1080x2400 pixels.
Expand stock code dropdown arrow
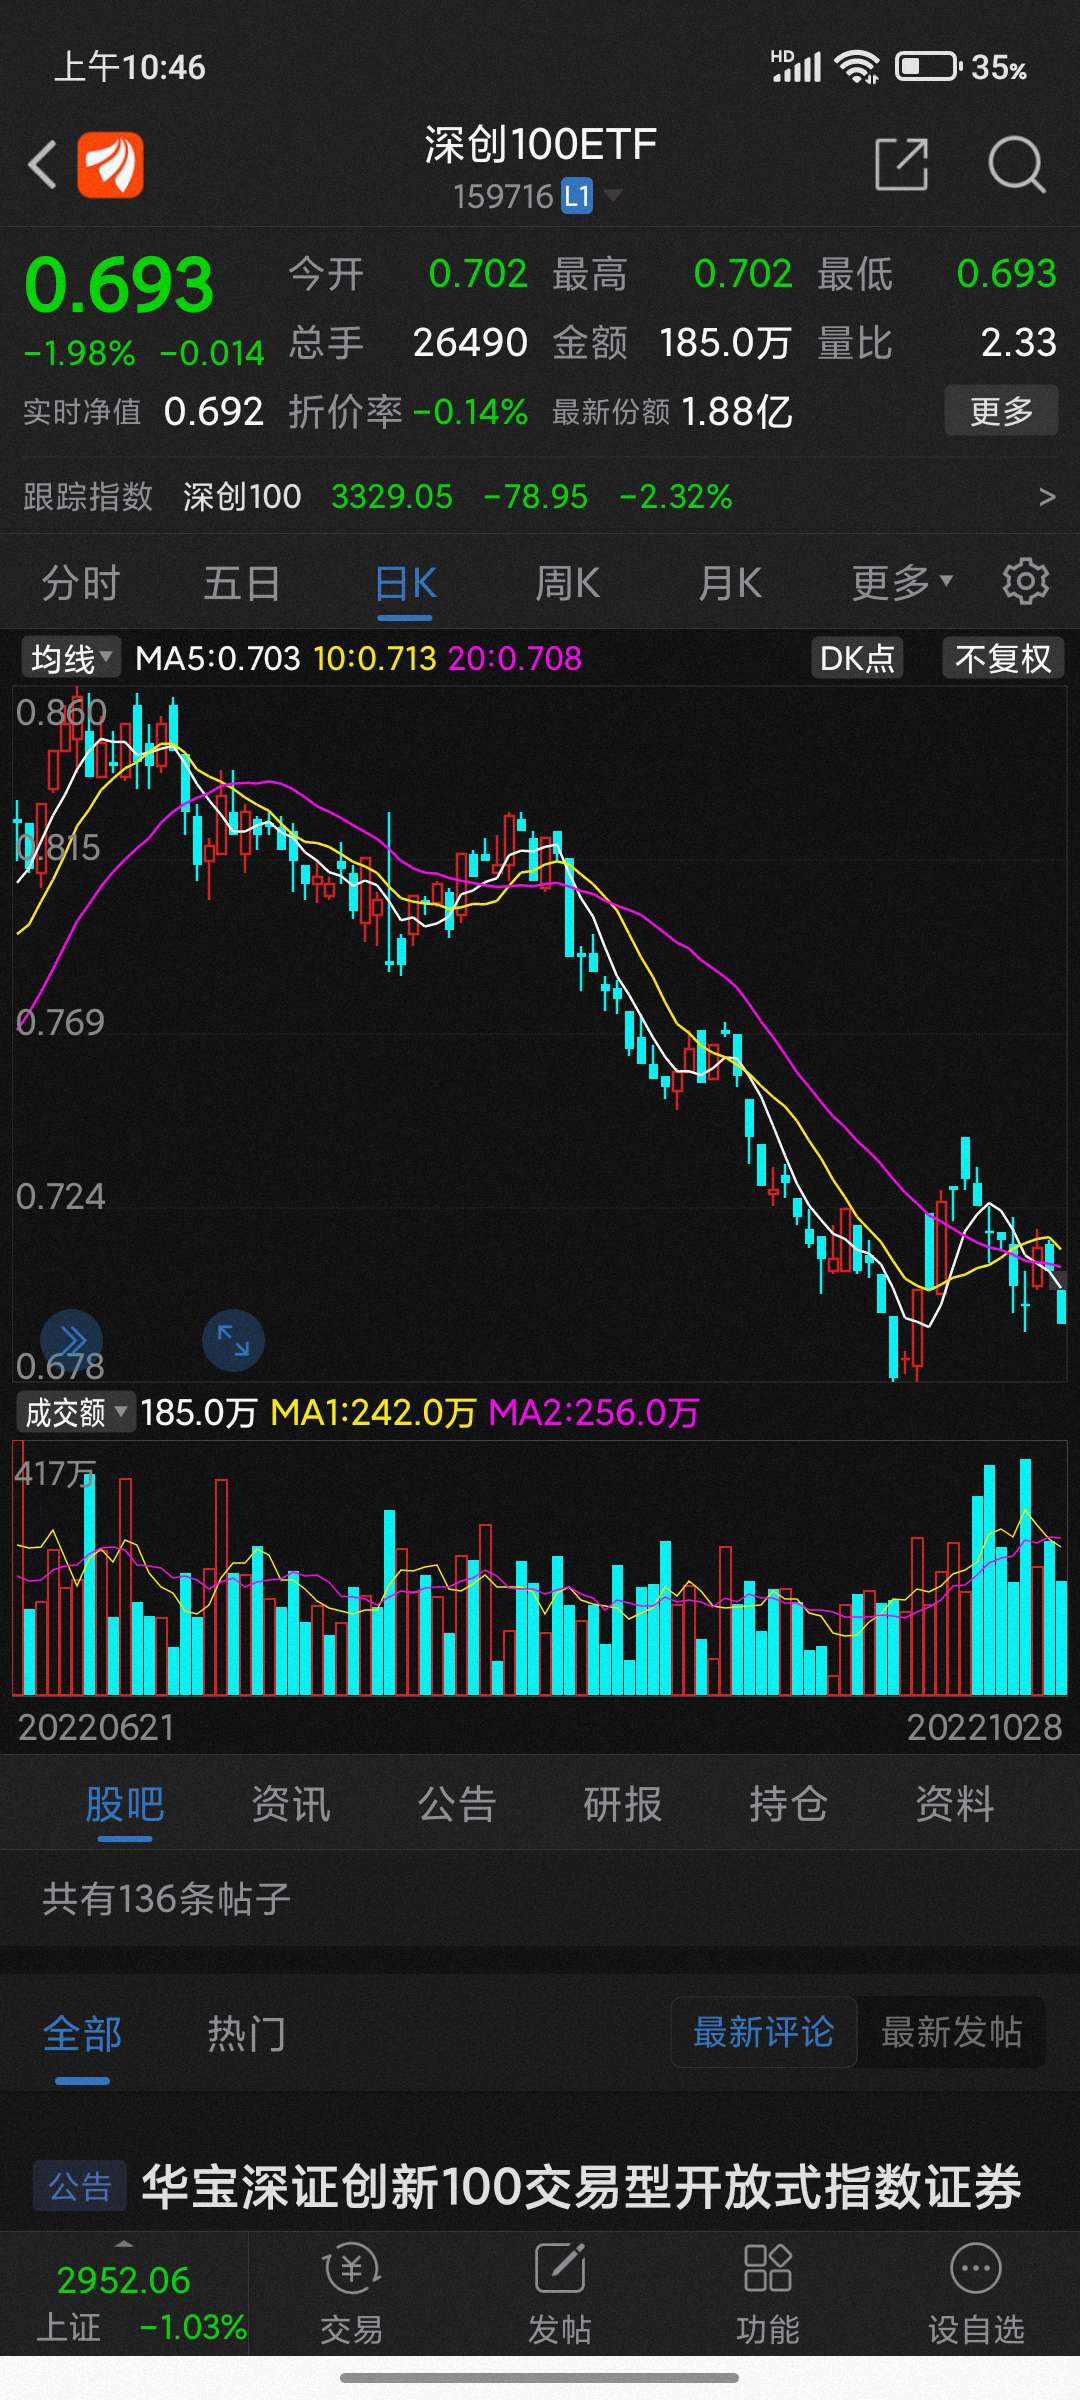(612, 195)
